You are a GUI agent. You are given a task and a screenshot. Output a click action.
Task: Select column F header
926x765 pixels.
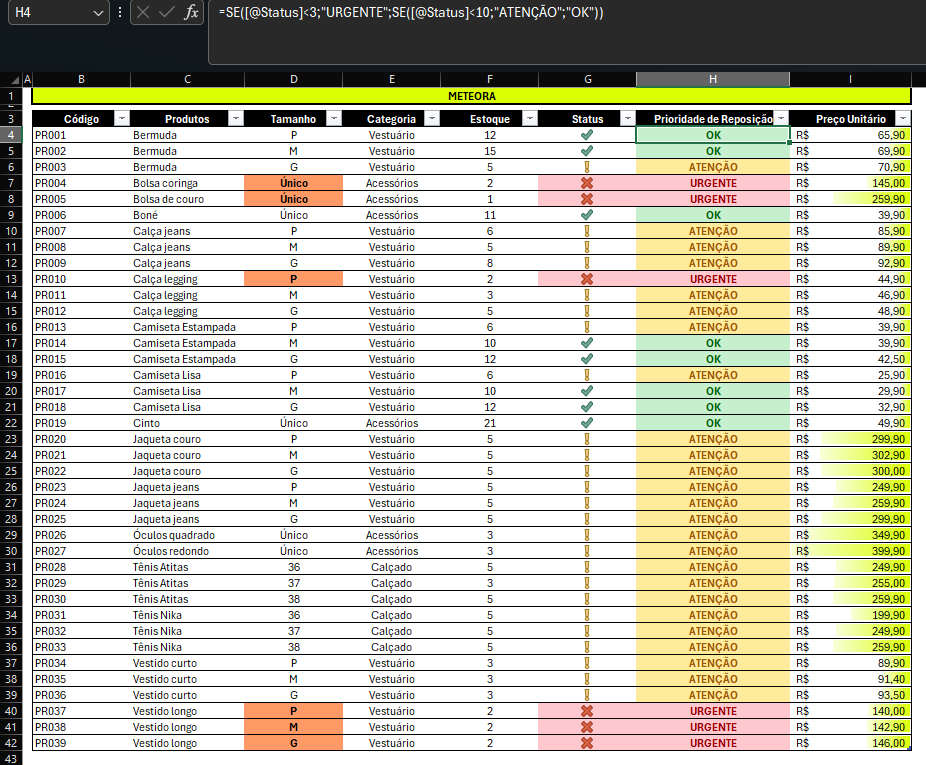(x=490, y=79)
